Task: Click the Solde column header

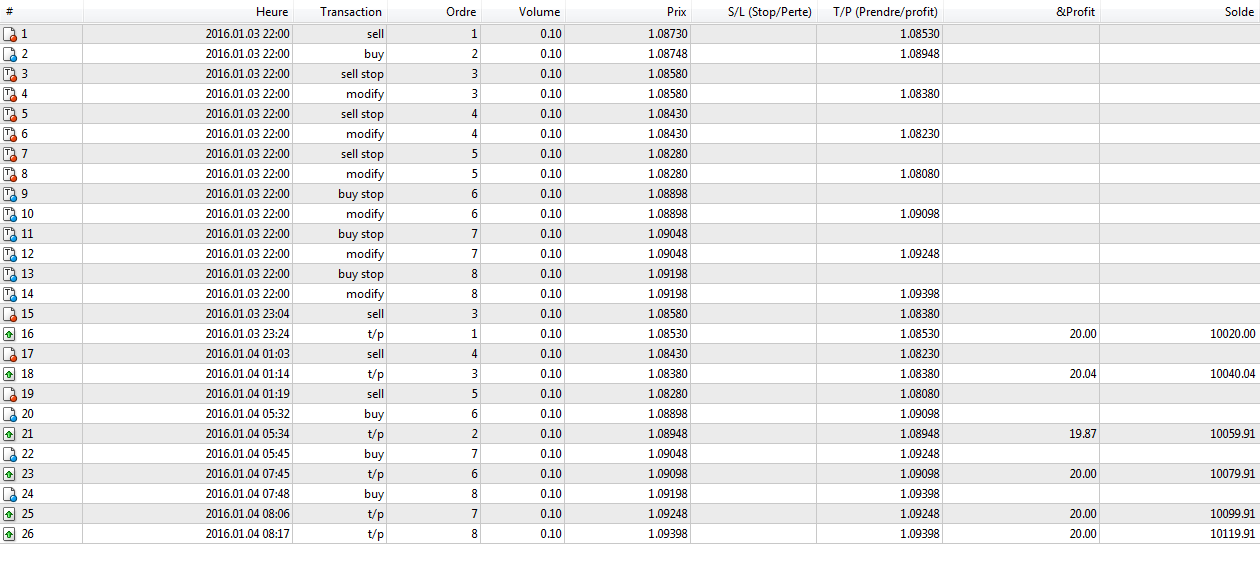Action: click(1238, 12)
